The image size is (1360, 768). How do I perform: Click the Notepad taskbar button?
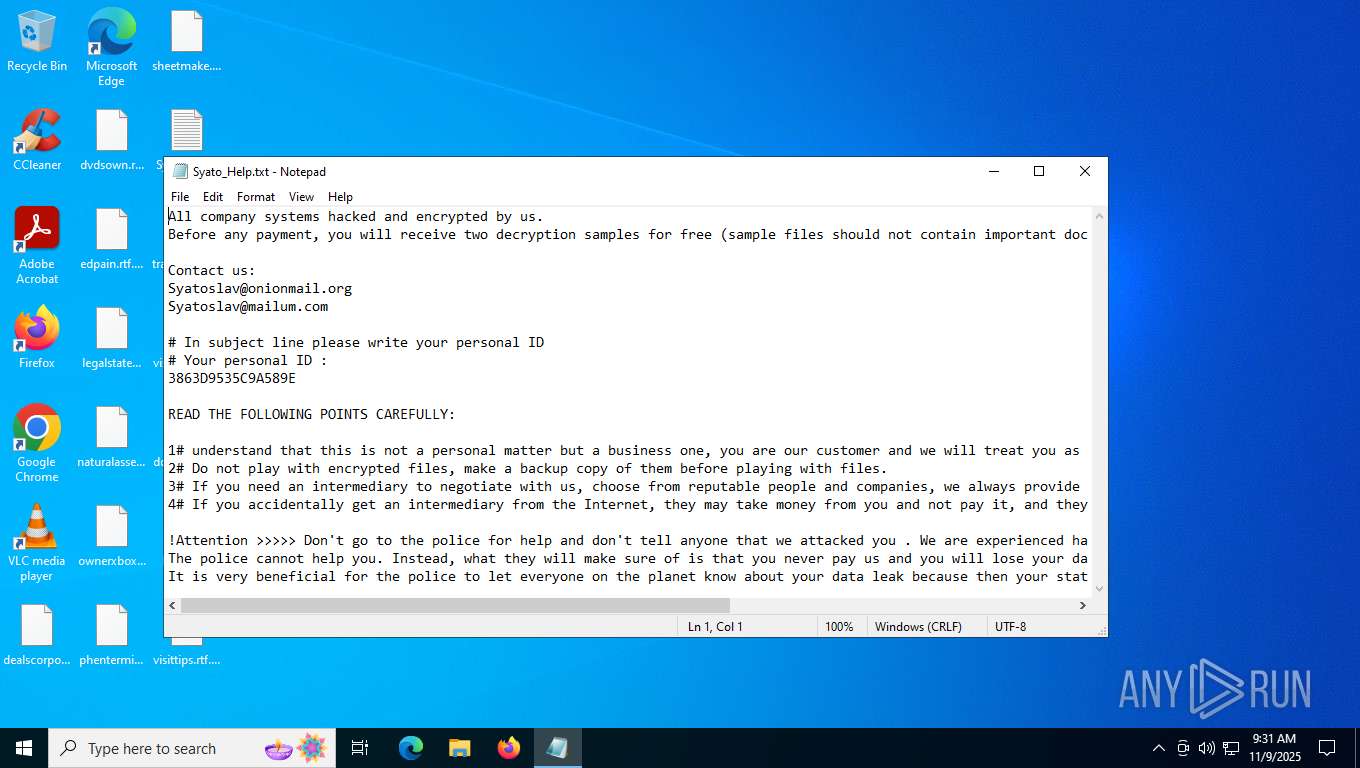tap(557, 748)
